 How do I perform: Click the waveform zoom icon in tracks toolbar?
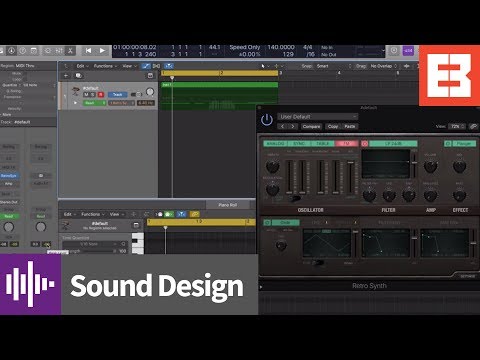pyautogui.click(x=407, y=66)
